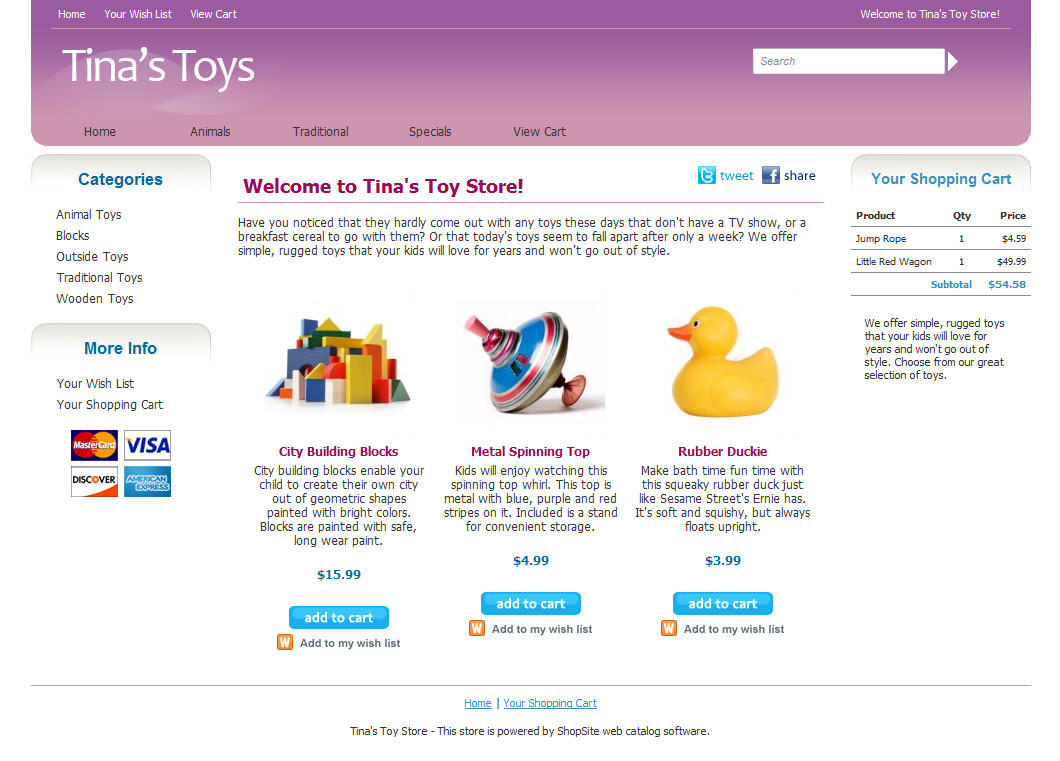Screen dimensions: 1060x761
Task: Open the Animals navigation tab
Action: click(x=210, y=132)
